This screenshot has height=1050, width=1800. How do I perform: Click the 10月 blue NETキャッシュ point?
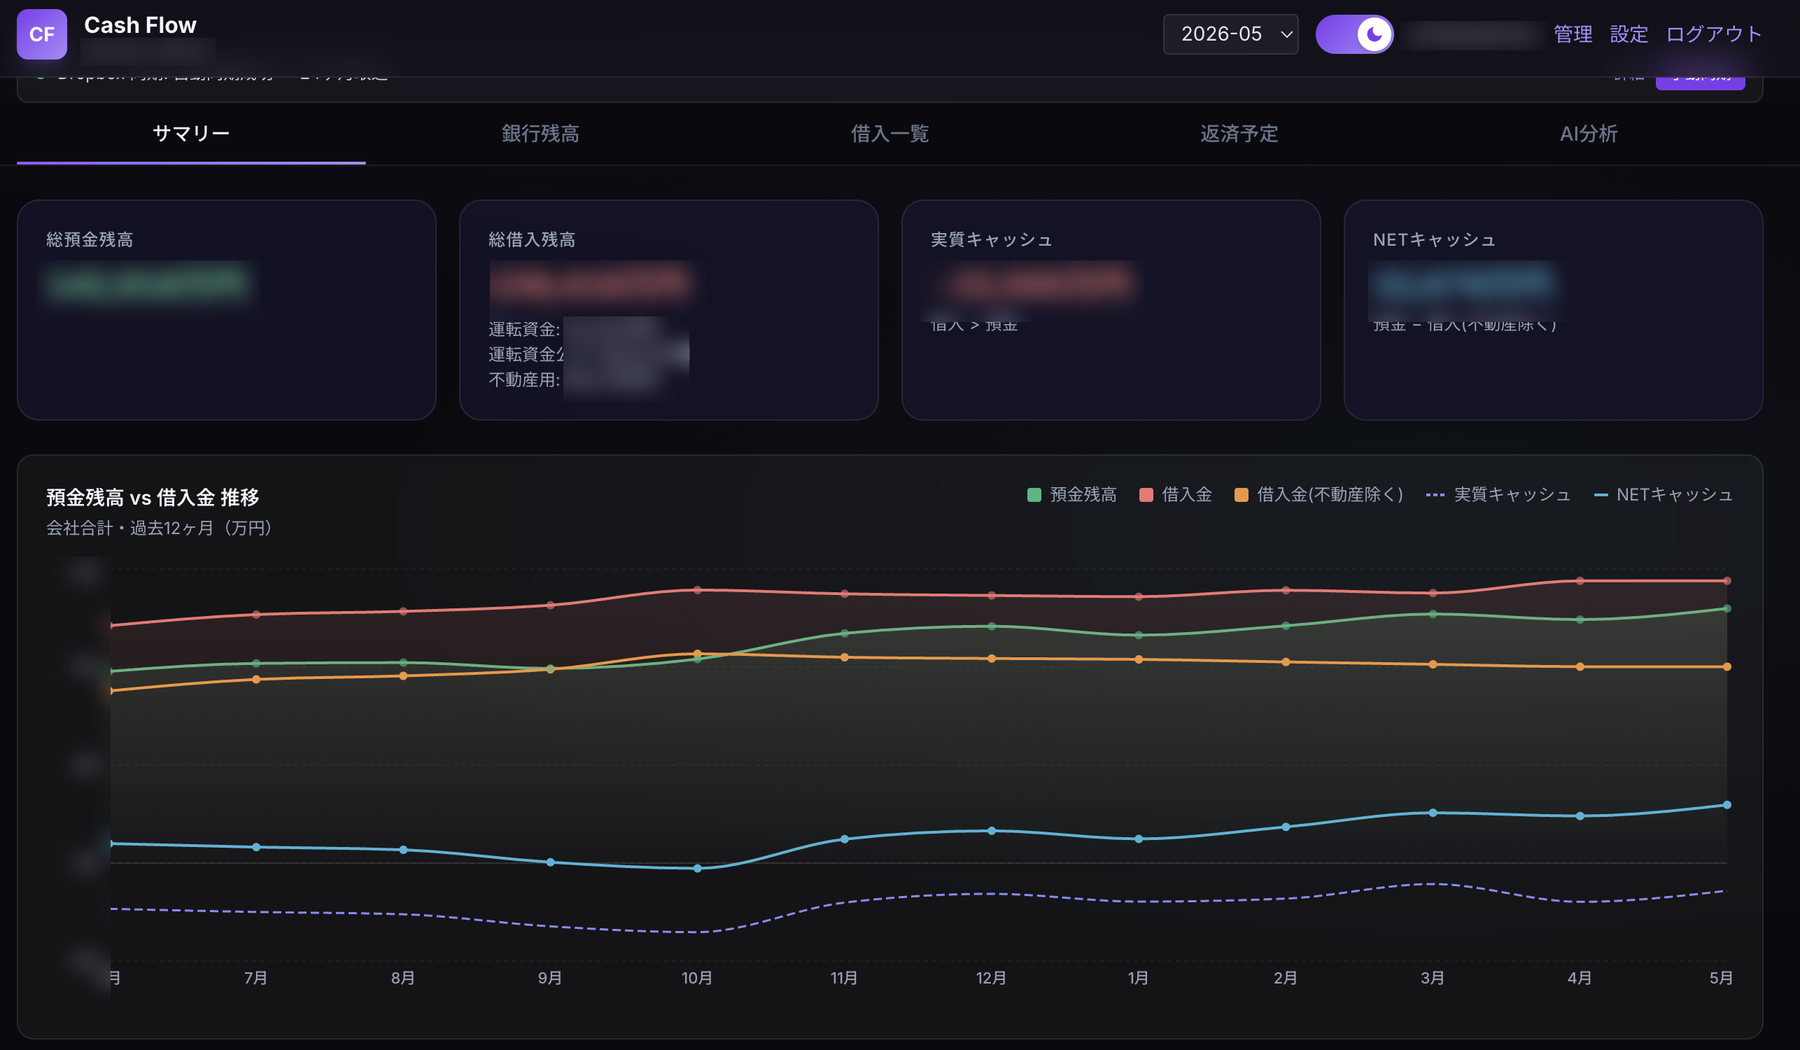click(x=697, y=868)
